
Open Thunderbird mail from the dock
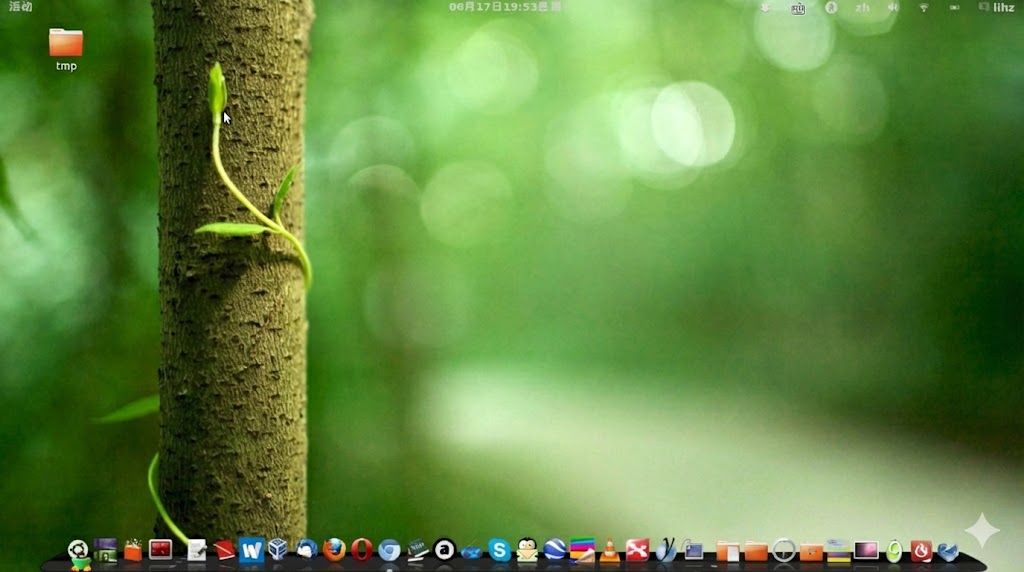click(x=306, y=550)
